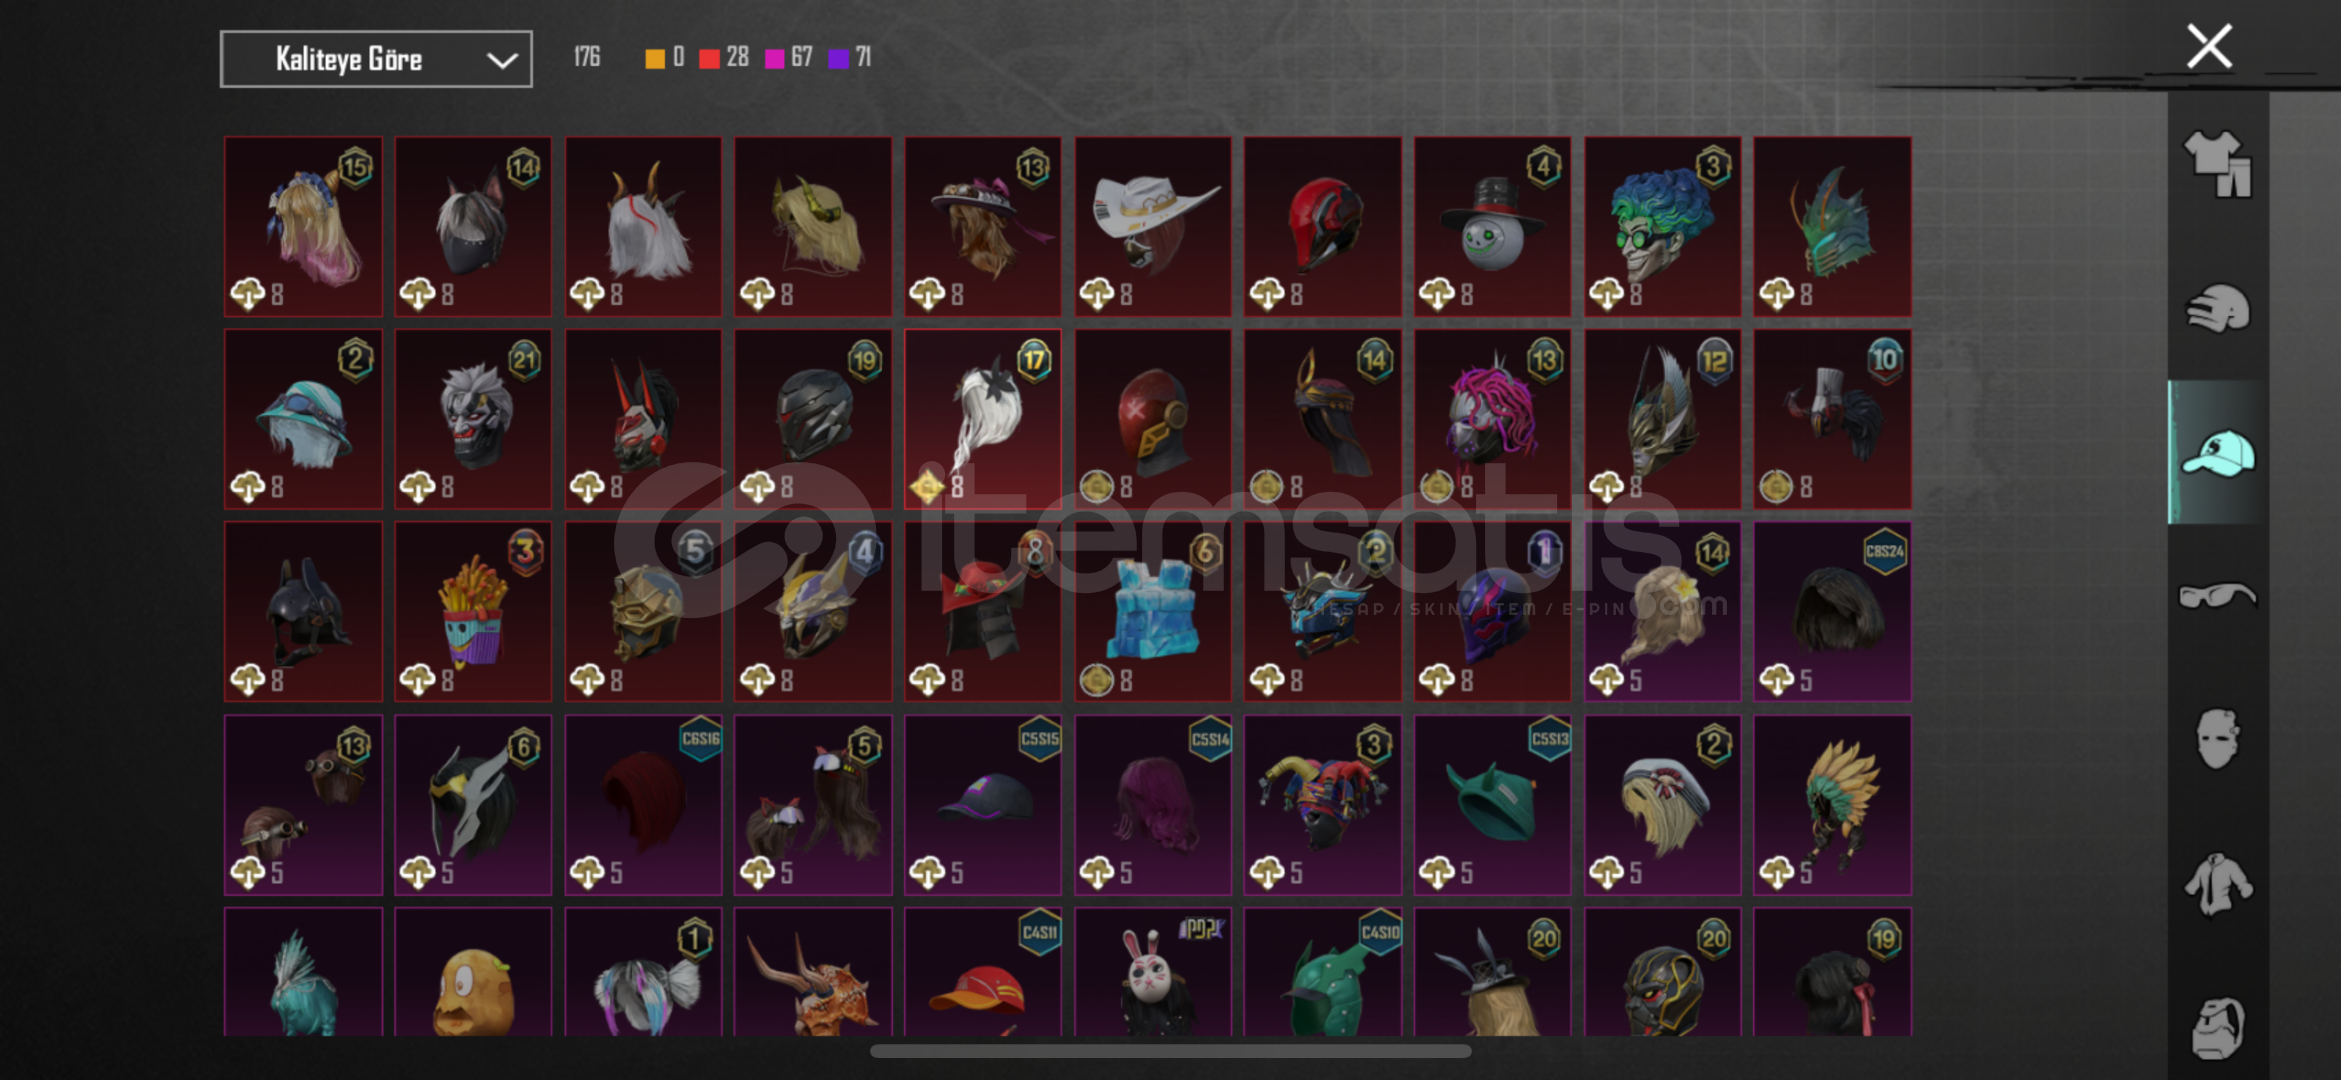The image size is (2341, 1080).
Task: Click the dropdown chevron arrow
Action: click(x=502, y=60)
